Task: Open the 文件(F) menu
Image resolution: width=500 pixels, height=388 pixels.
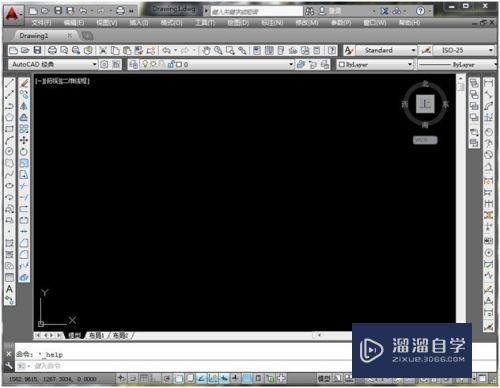Action: point(42,23)
